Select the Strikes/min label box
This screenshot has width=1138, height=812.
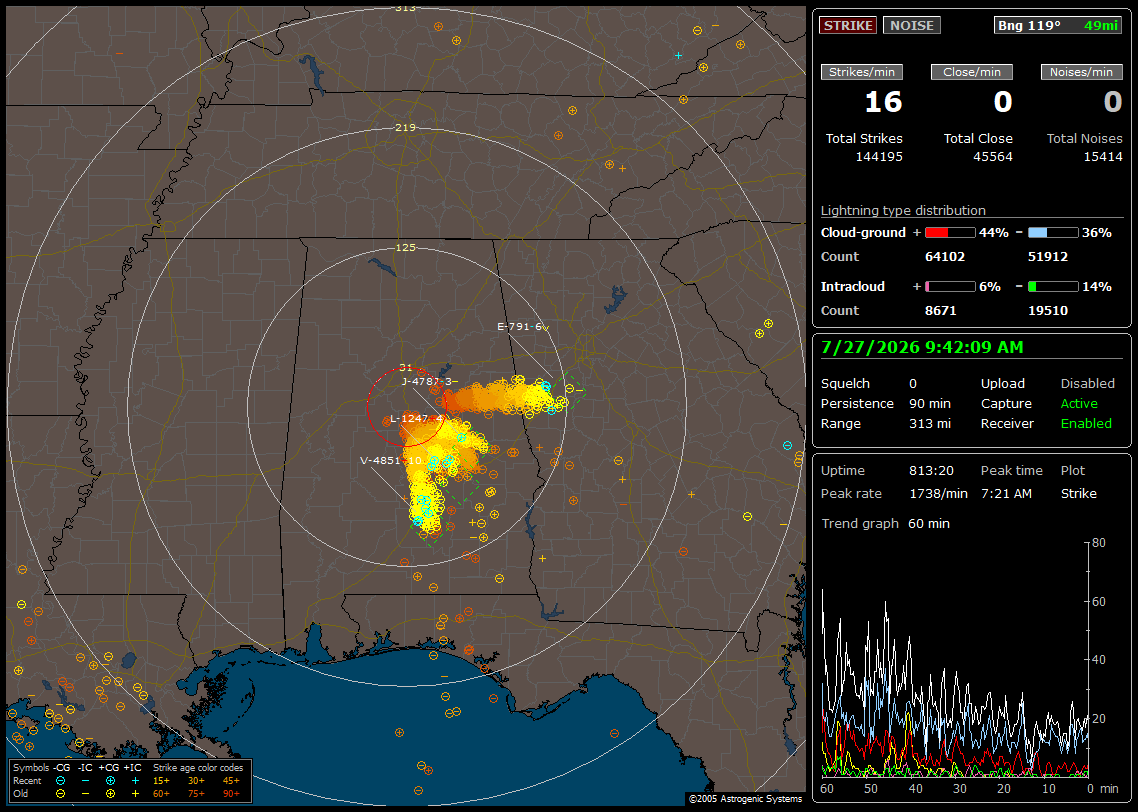tap(862, 72)
